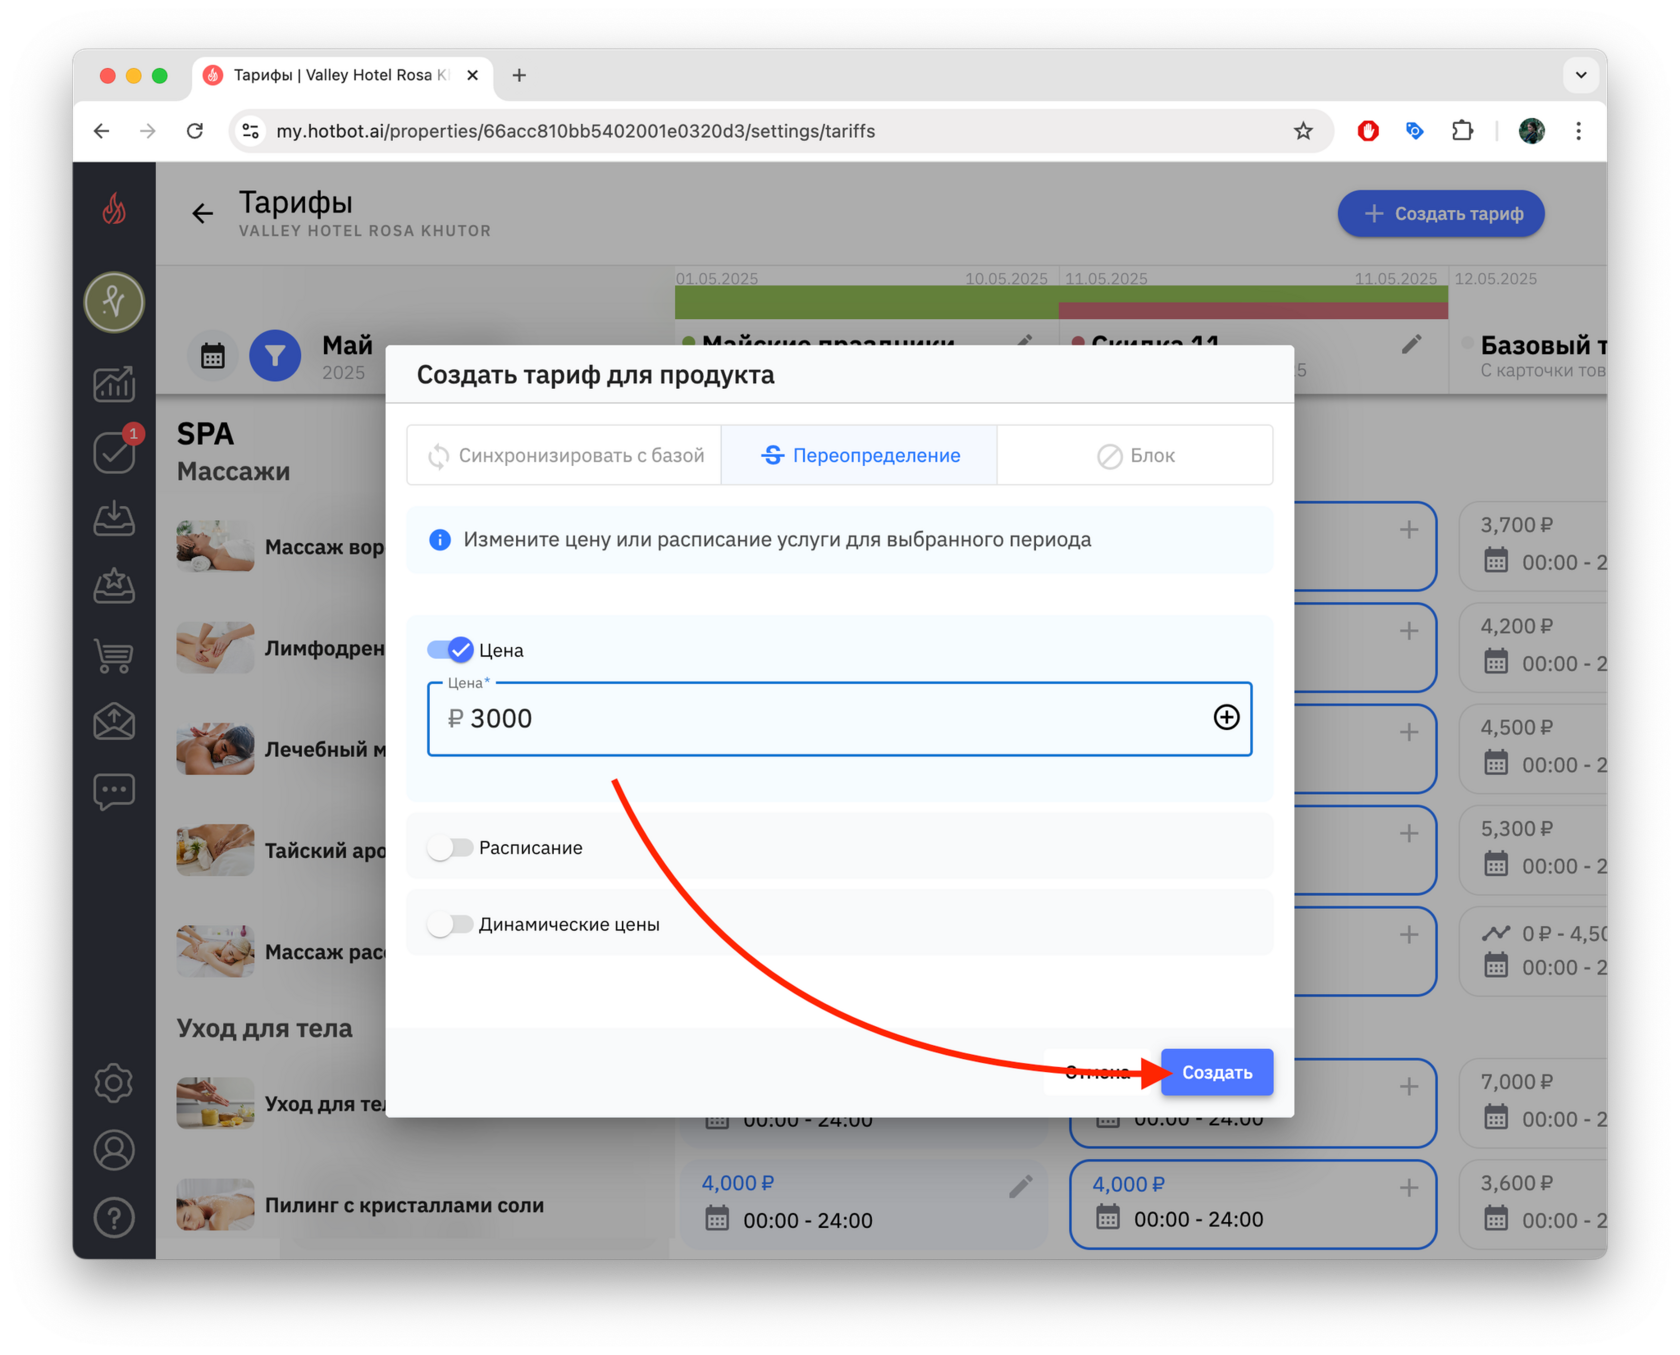Viewport: 1680px width, 1355px height.
Task: Click the Отмена button in dialog
Action: [x=1098, y=1072]
